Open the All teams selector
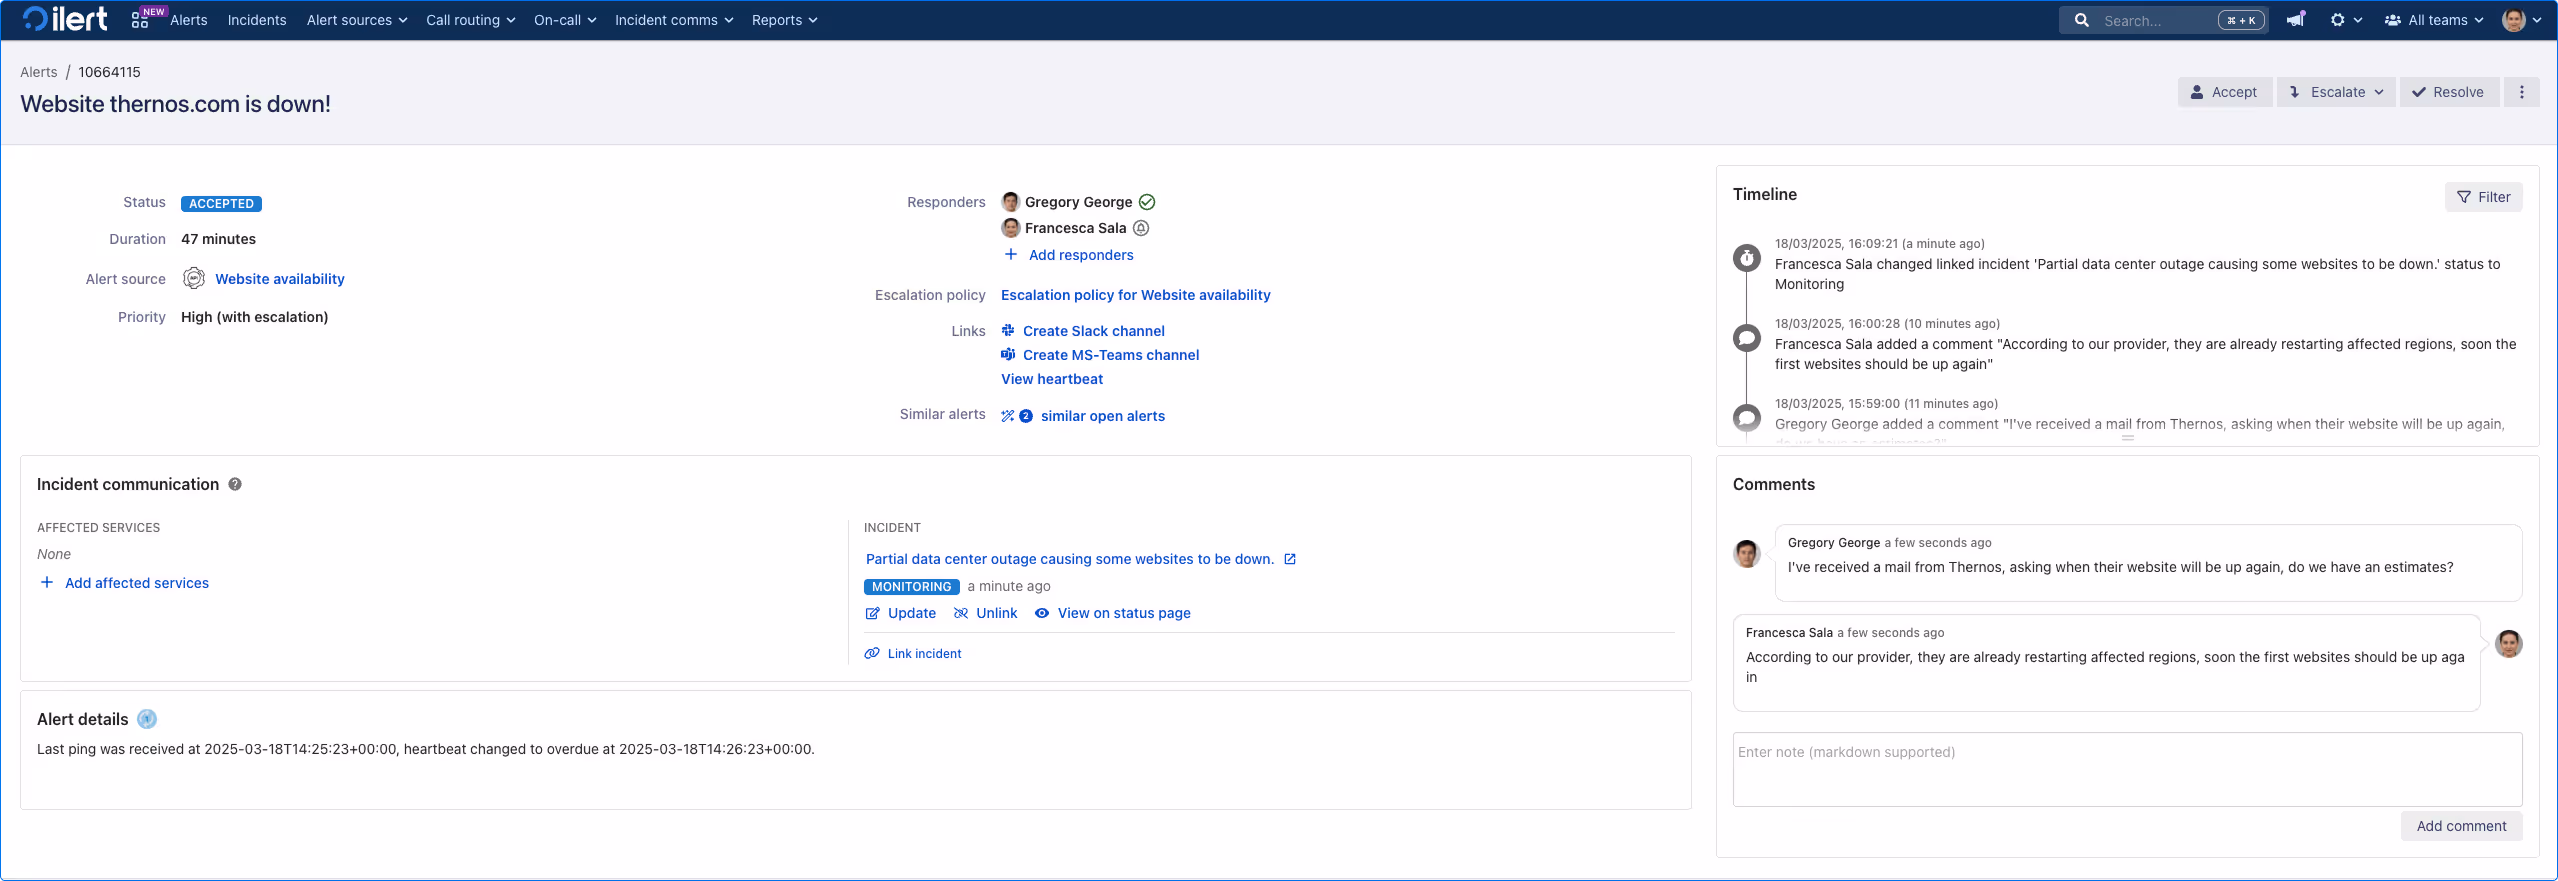 click(x=2434, y=20)
